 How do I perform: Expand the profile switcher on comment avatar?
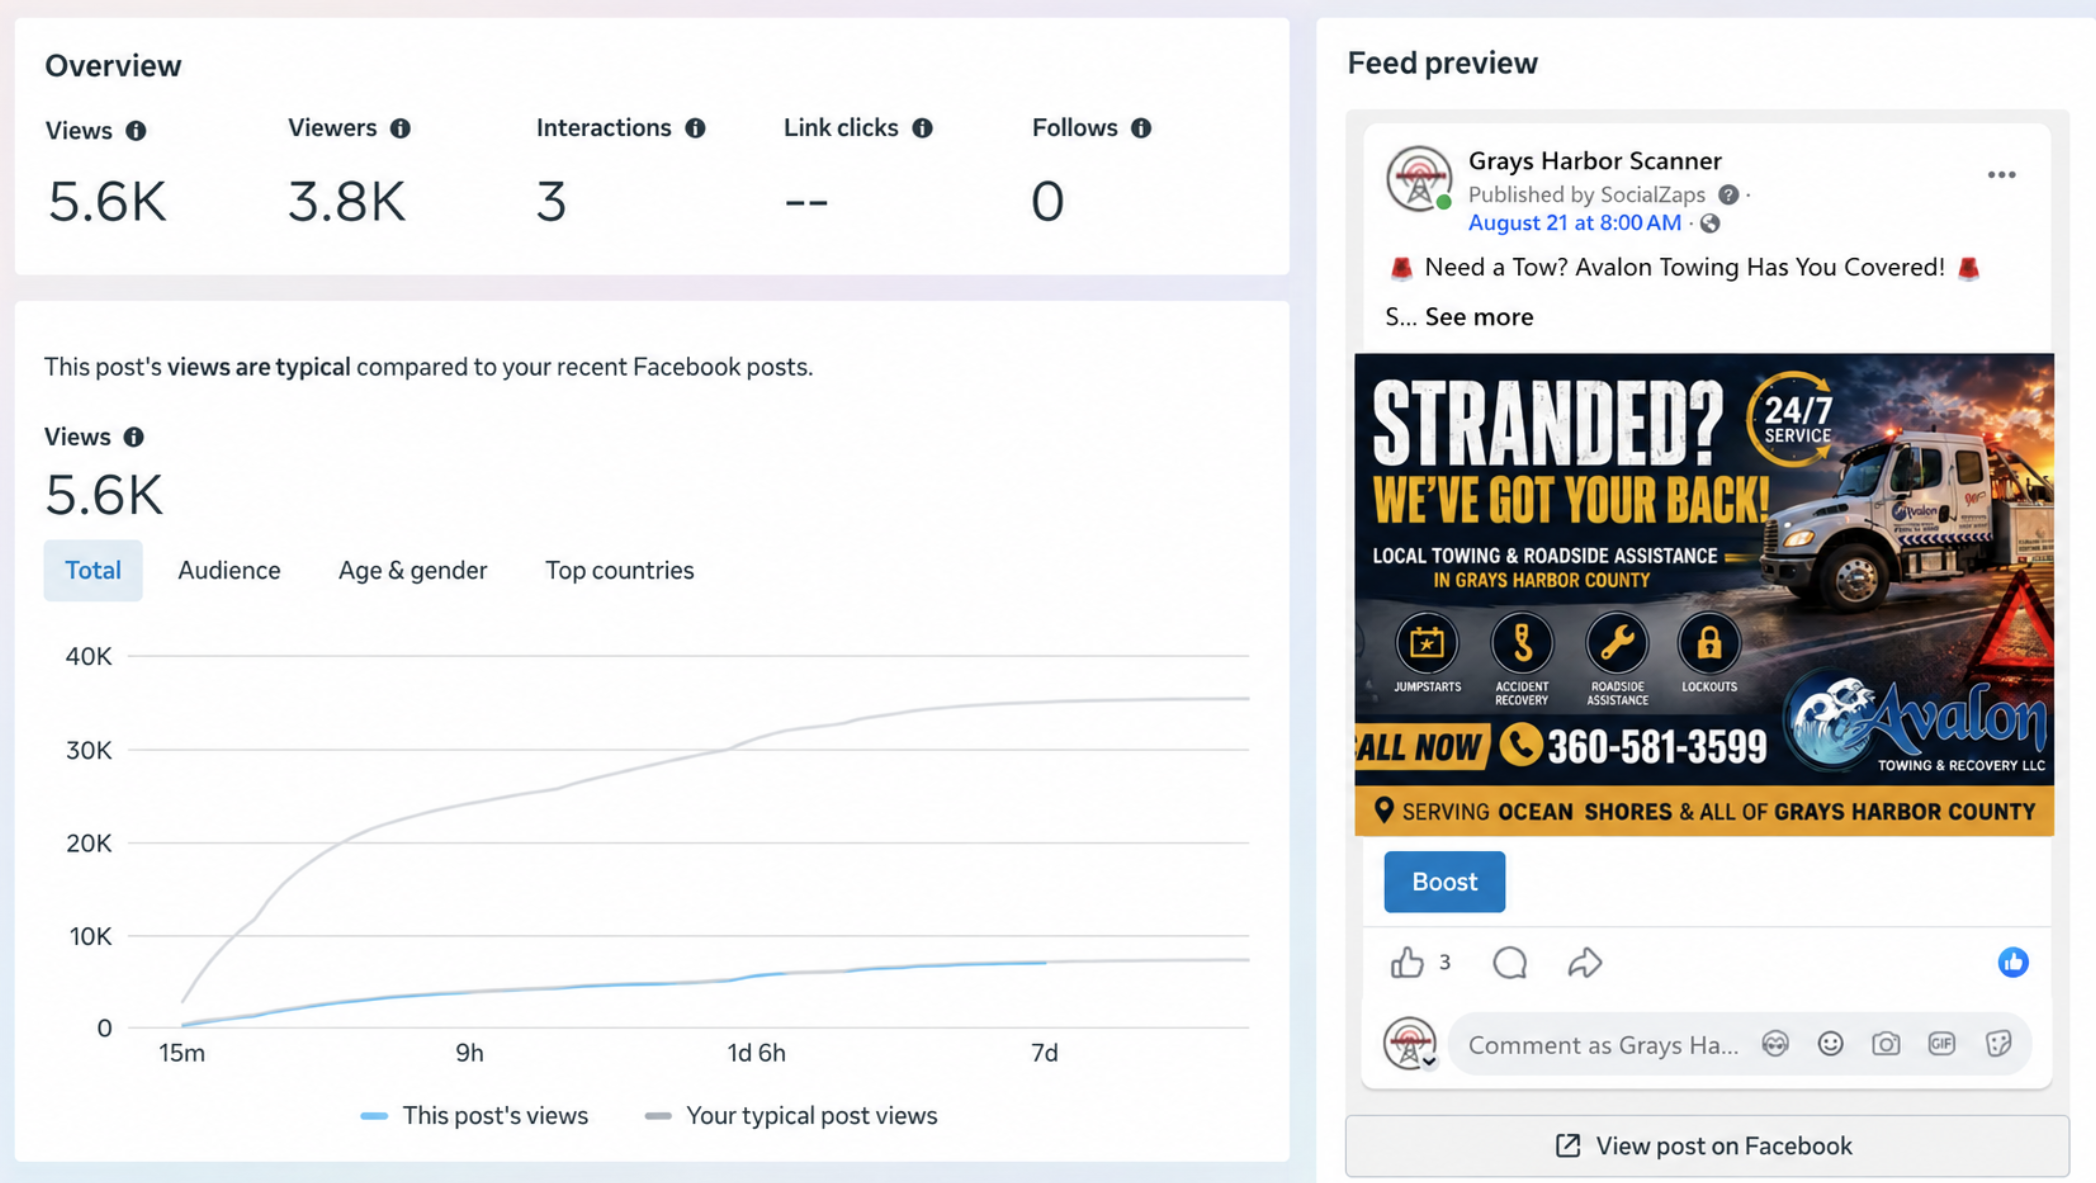coord(1430,1062)
